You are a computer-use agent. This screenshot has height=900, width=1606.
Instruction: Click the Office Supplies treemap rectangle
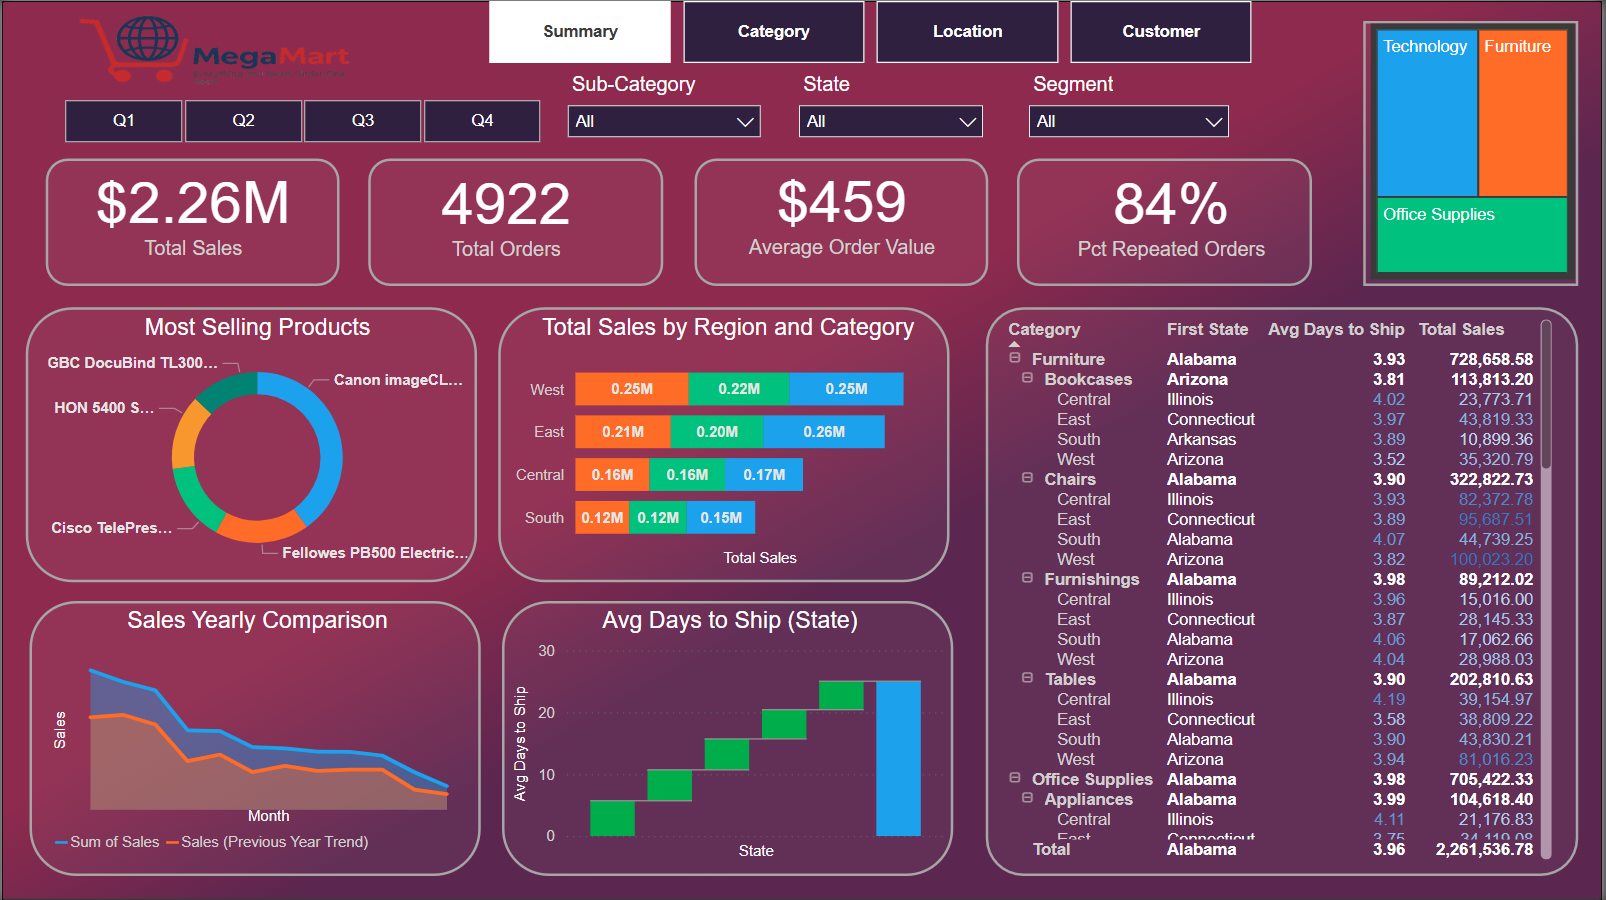1470,237
